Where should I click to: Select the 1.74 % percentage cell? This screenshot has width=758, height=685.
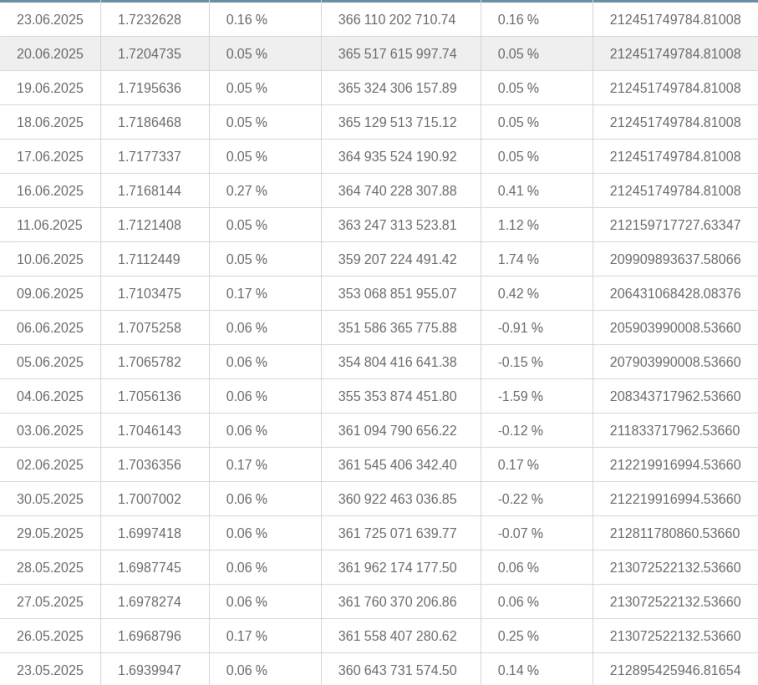[x=518, y=259]
